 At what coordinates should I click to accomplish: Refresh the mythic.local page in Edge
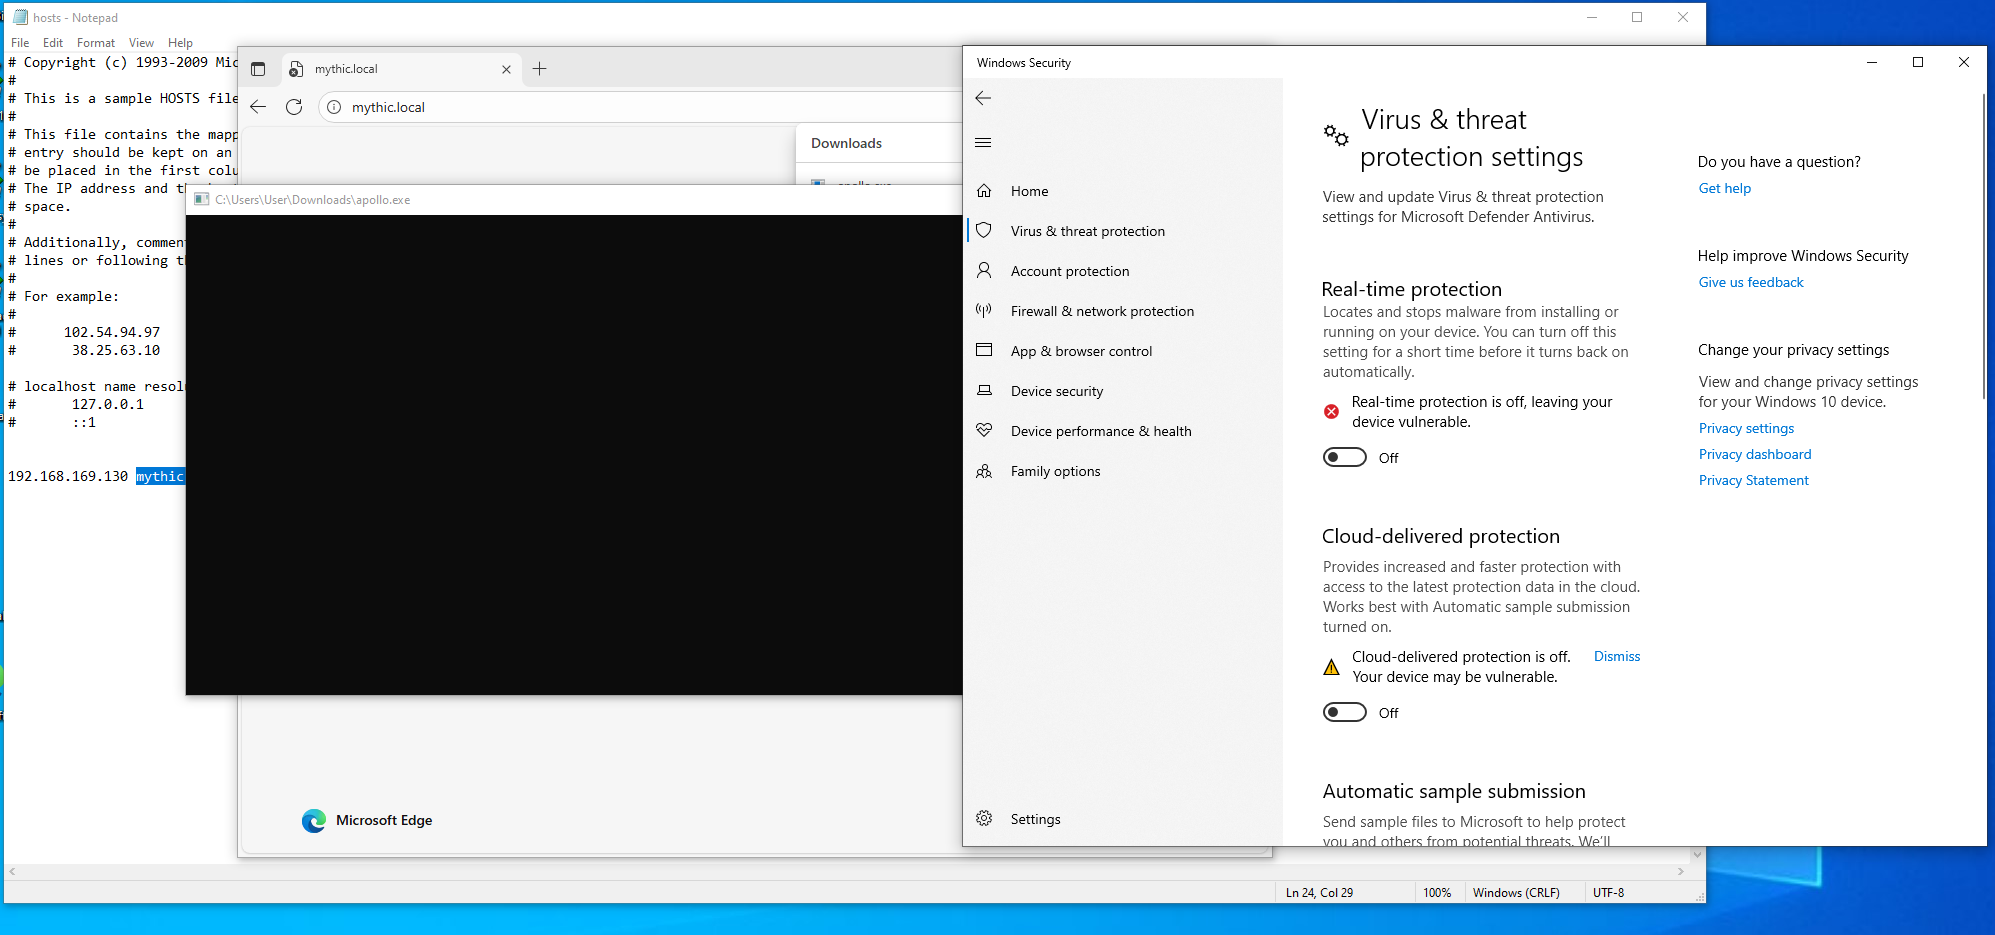294,107
